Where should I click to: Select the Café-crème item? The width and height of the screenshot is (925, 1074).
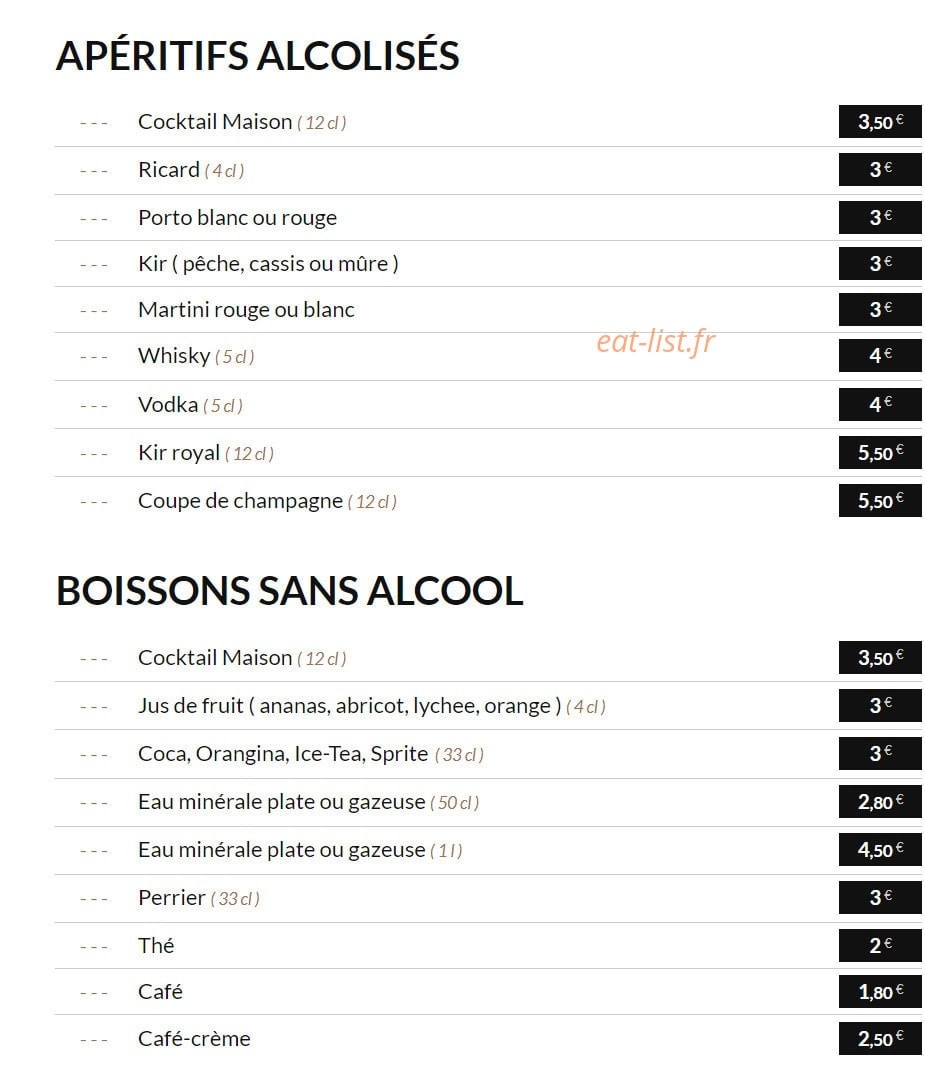[x=194, y=1038]
